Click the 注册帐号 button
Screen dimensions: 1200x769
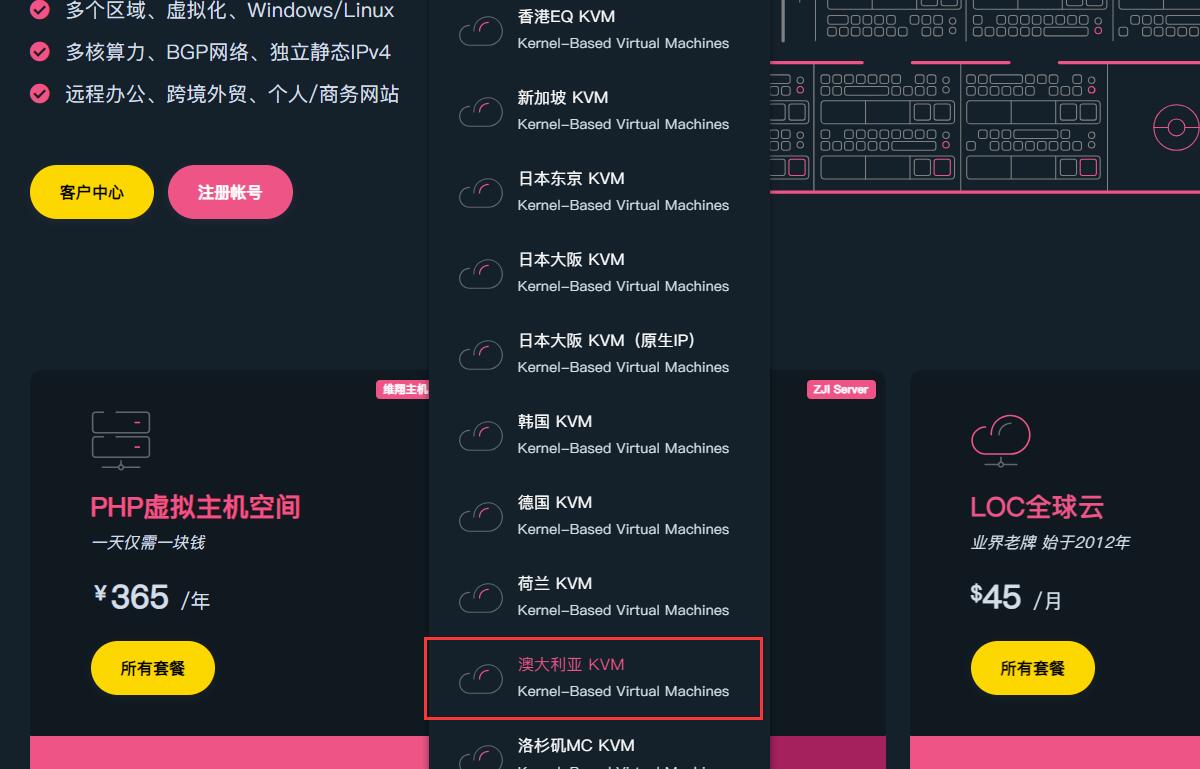pos(230,192)
